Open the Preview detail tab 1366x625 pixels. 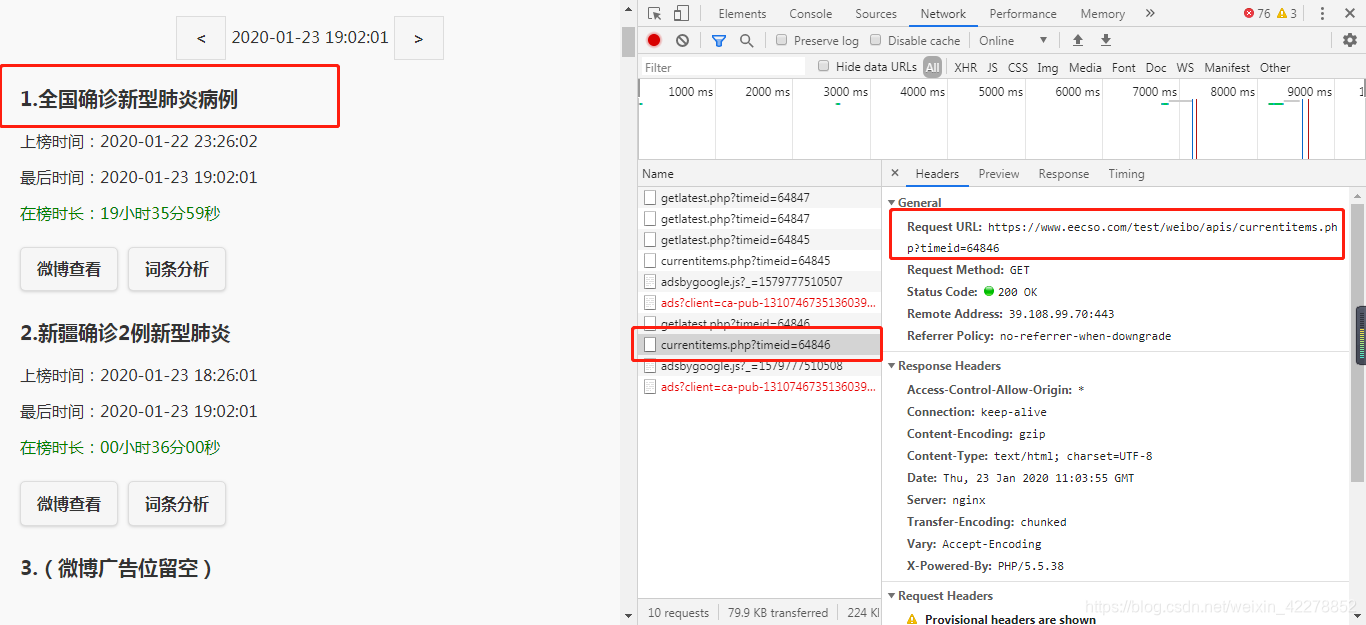tap(999, 174)
